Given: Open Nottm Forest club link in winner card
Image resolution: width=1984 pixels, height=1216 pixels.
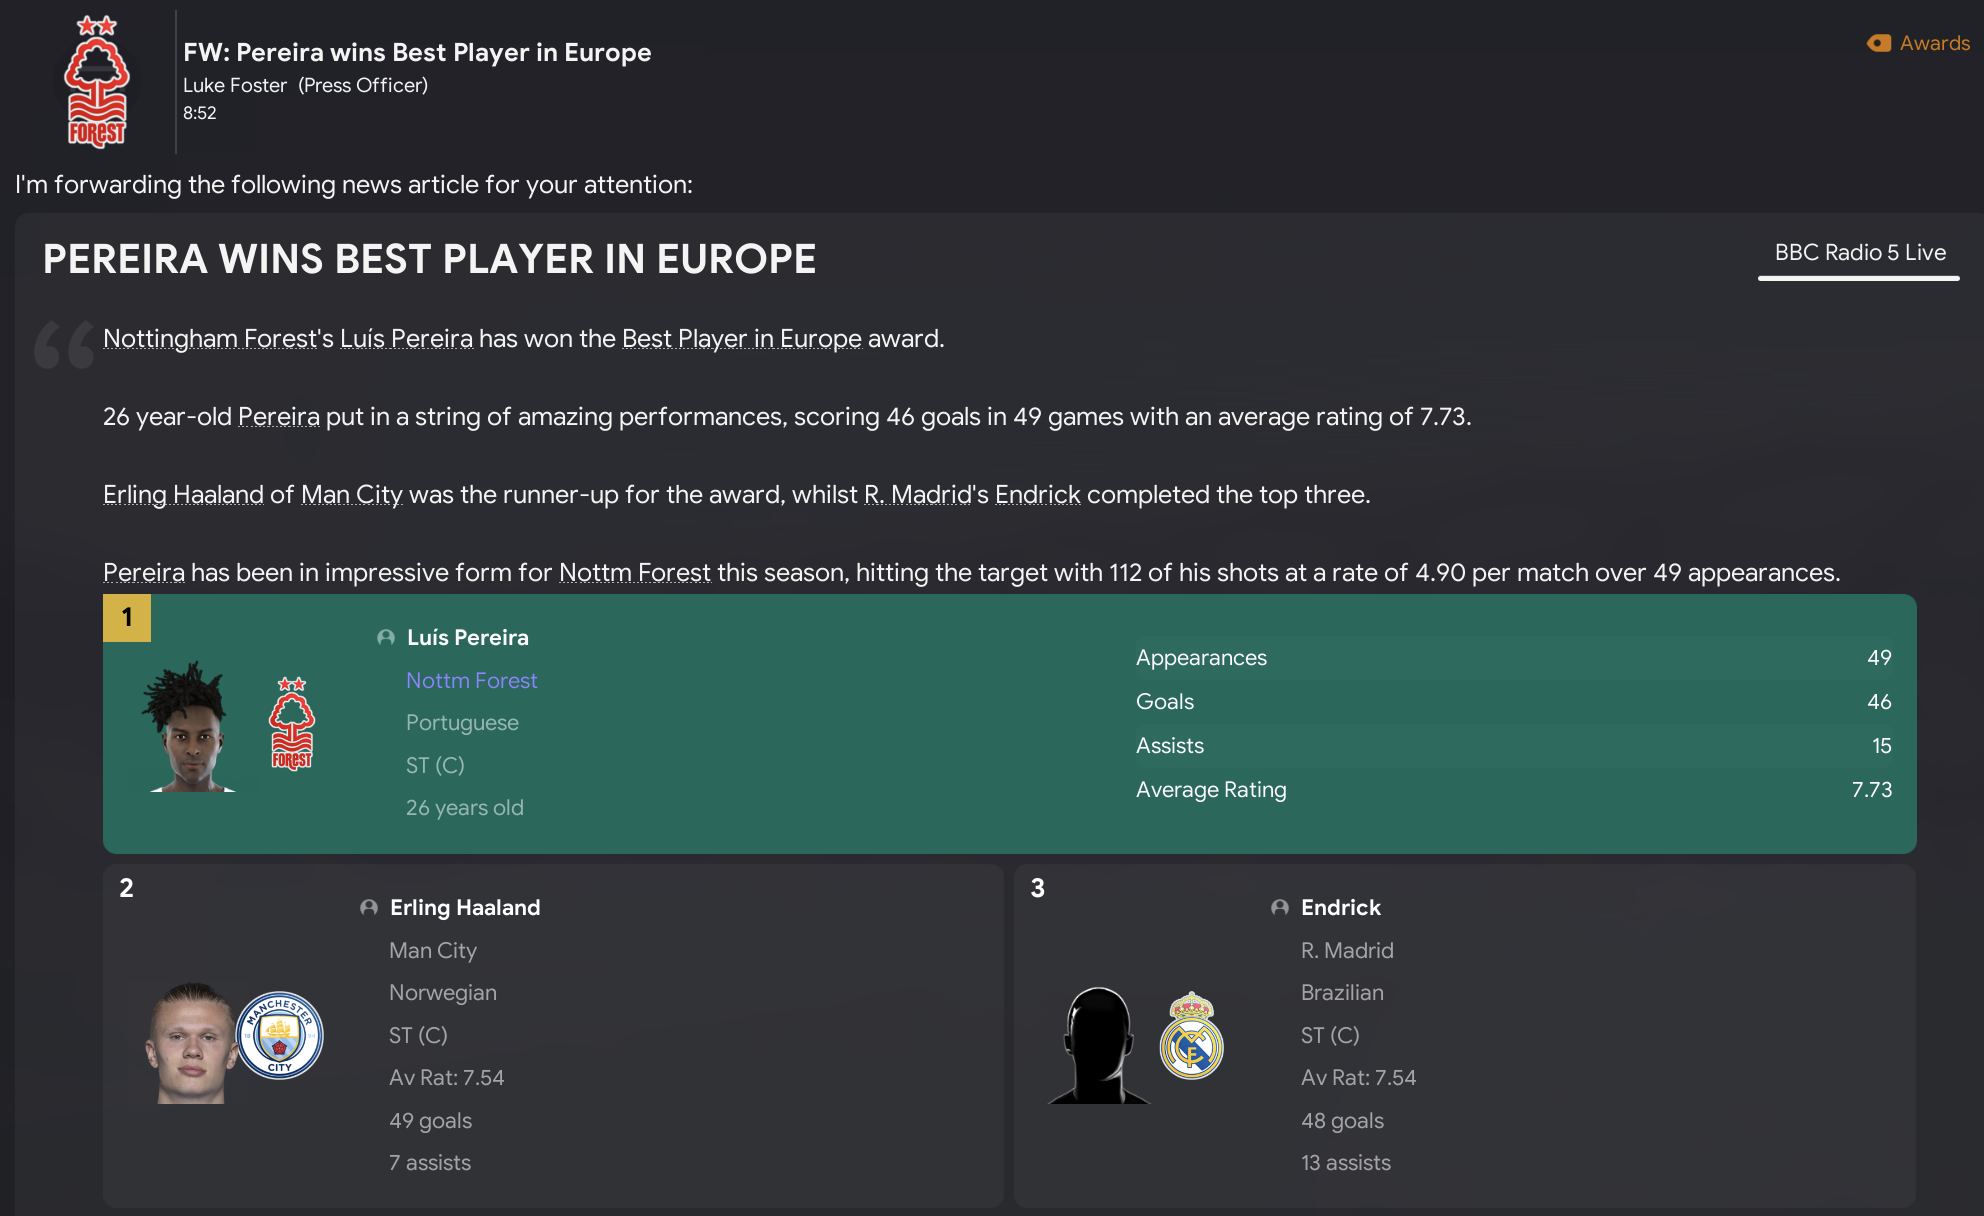Looking at the screenshot, I should [x=471, y=681].
